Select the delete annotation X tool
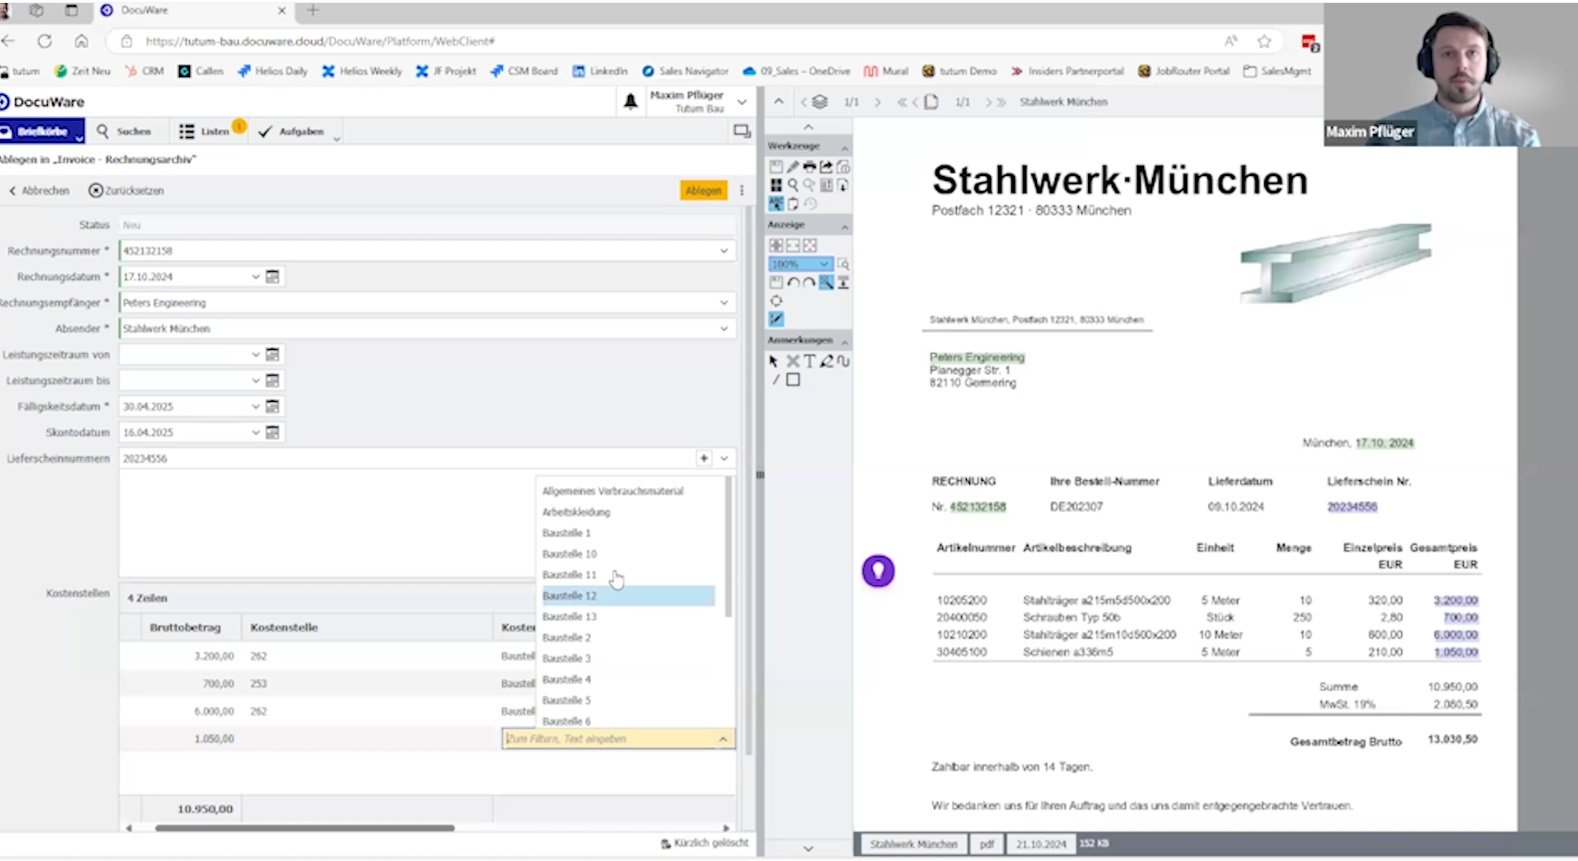 click(x=793, y=361)
